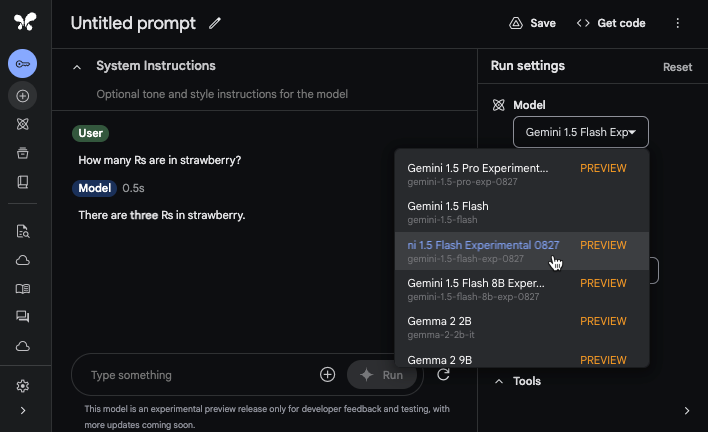Click the lower cloud icon in sidebar
This screenshot has width=708, height=432.
coord(23,346)
